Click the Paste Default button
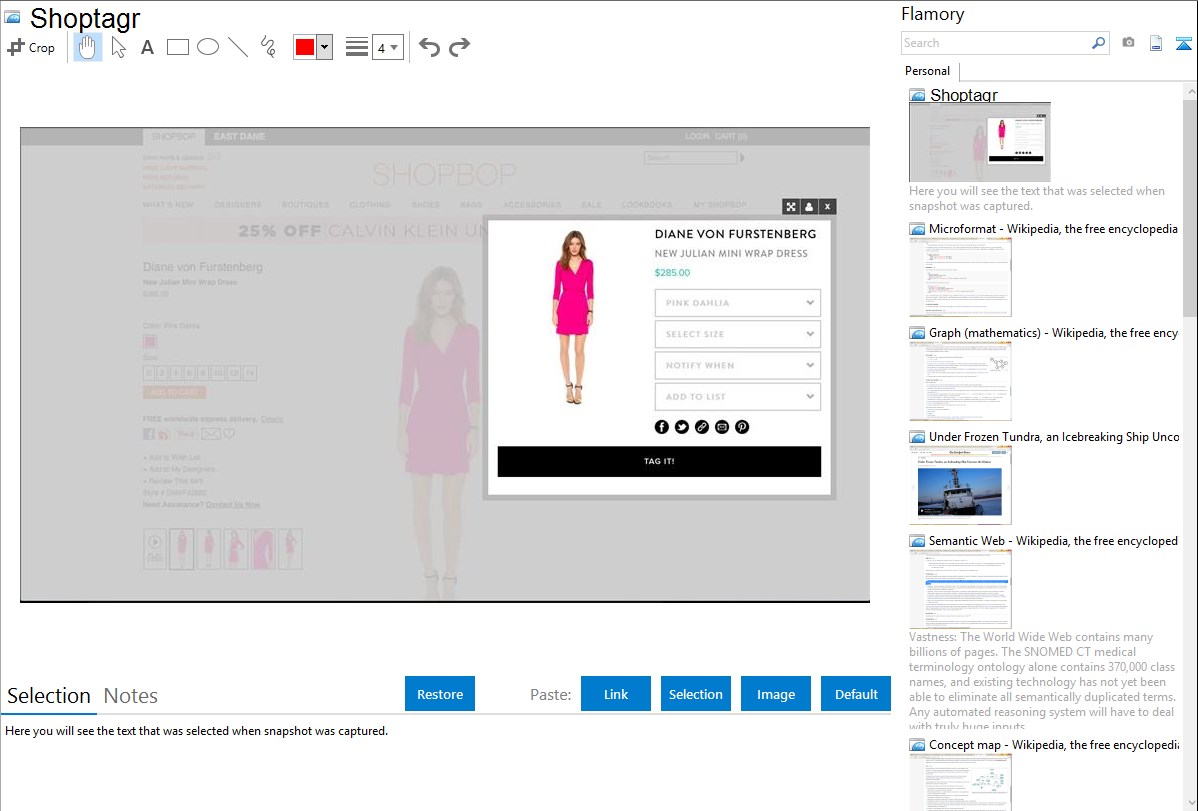The image size is (1198, 811). click(856, 694)
